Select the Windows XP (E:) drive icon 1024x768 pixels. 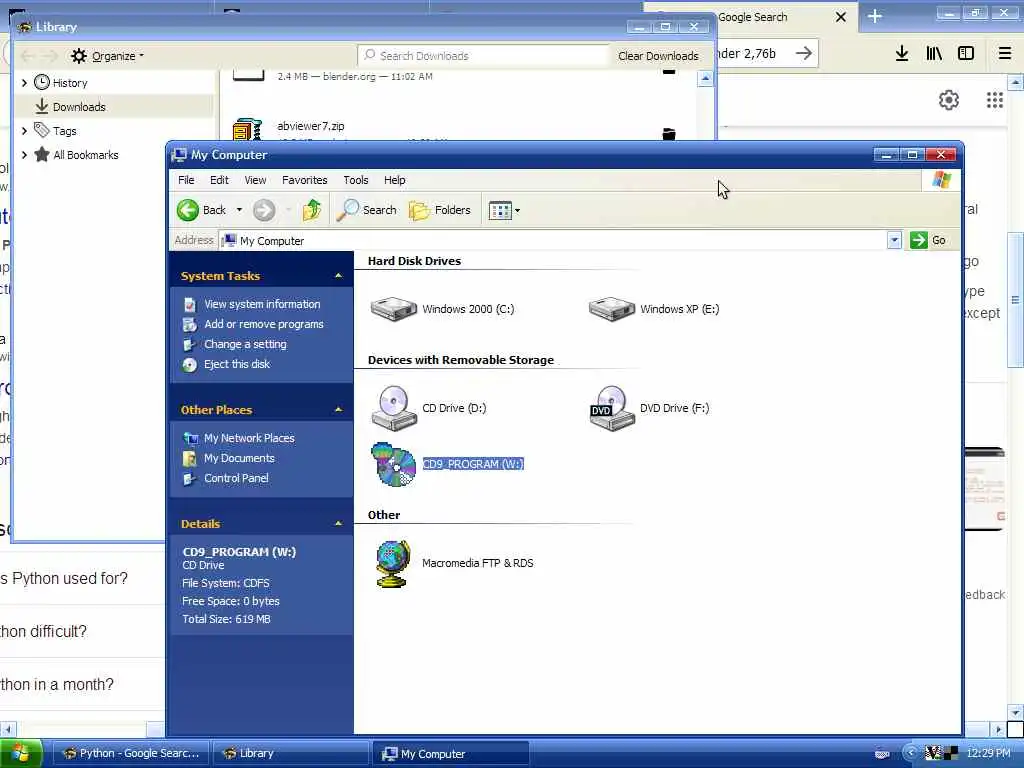pyautogui.click(x=611, y=309)
